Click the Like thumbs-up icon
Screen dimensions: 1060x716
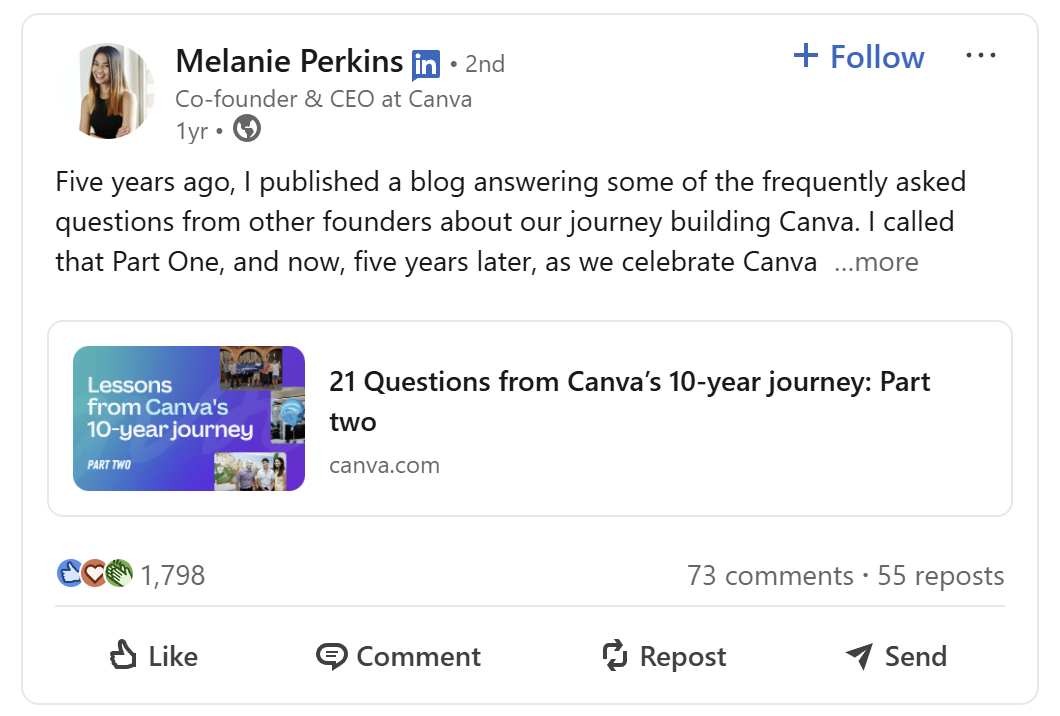[123, 656]
